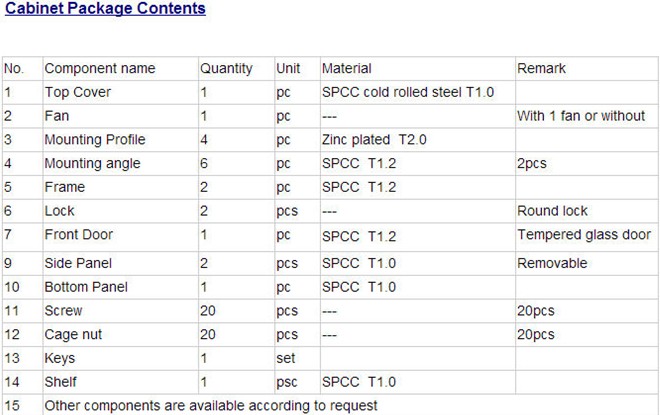Select the Bottom Panel cell

[86, 287]
